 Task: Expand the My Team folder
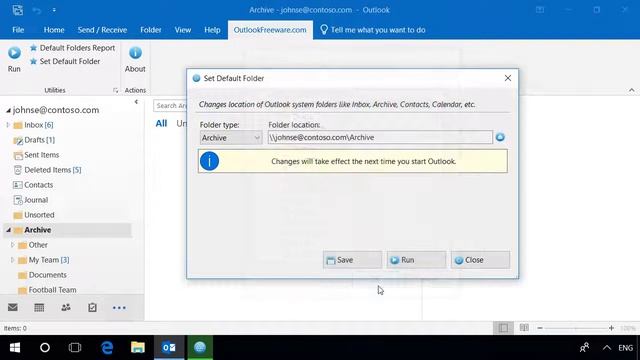tap(13, 260)
